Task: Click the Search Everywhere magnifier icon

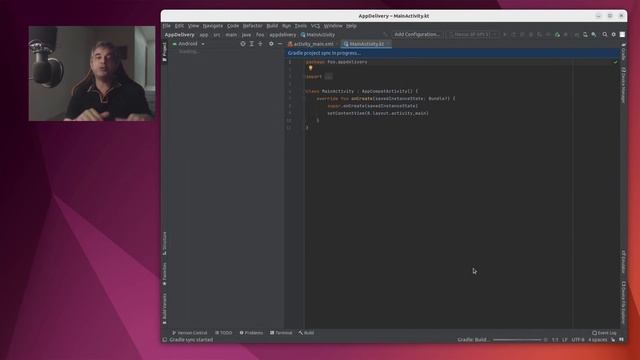Action: [x=605, y=35]
